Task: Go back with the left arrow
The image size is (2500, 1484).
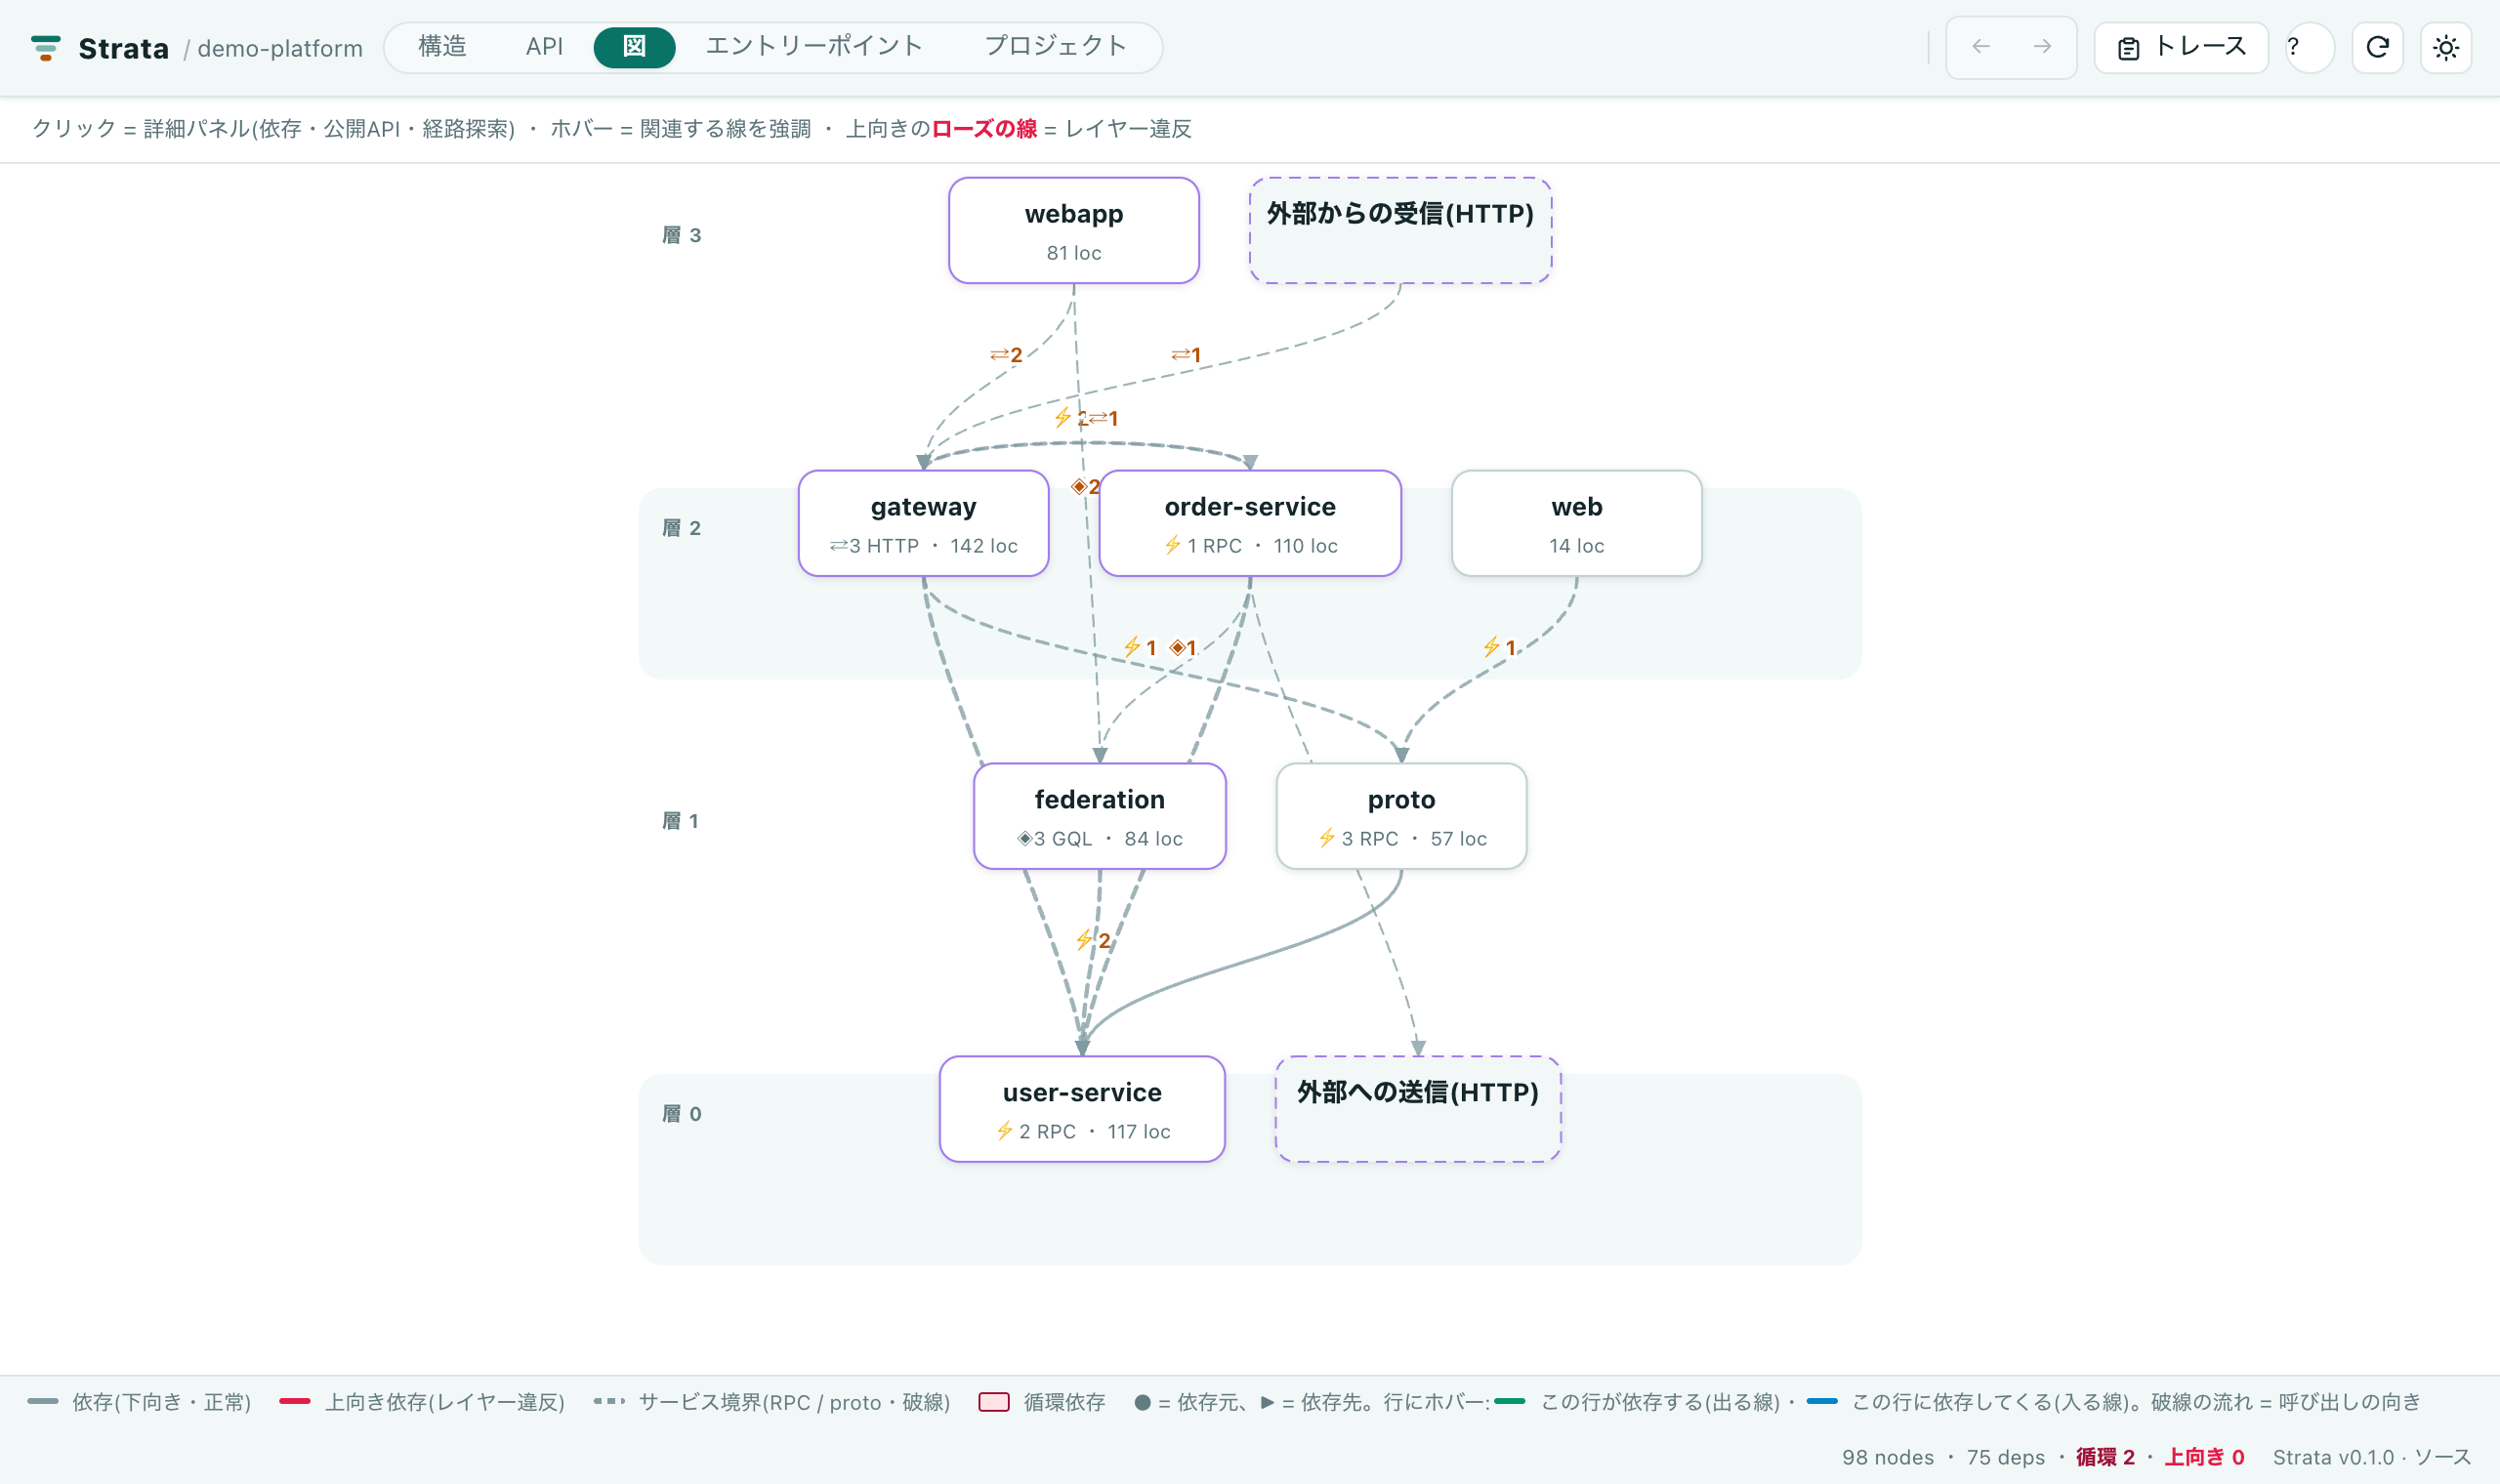Action: click(1980, 47)
